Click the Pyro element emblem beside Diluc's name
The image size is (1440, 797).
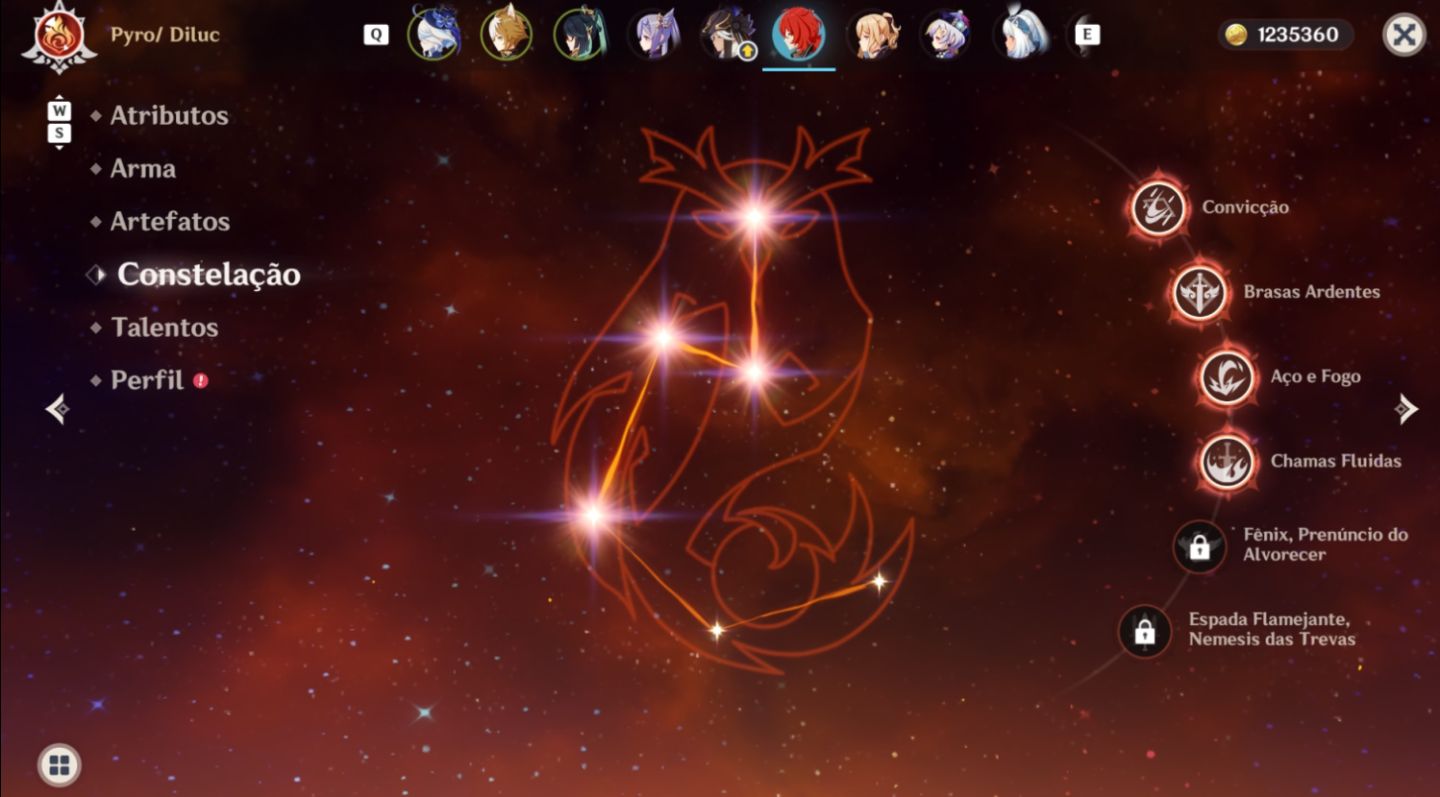pyautogui.click(x=59, y=36)
